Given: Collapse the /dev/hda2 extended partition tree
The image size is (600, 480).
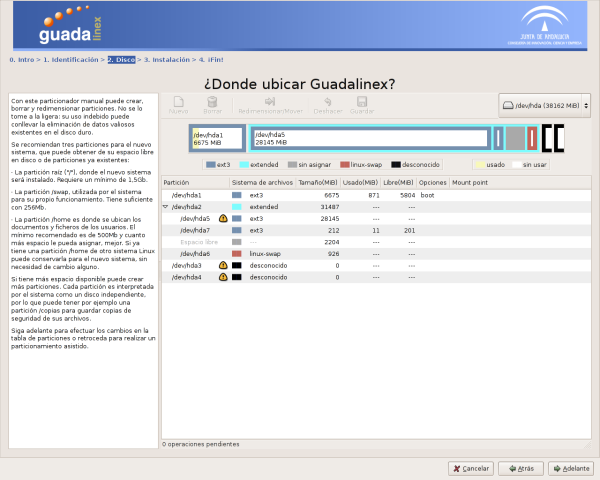Looking at the screenshot, I should (166, 207).
